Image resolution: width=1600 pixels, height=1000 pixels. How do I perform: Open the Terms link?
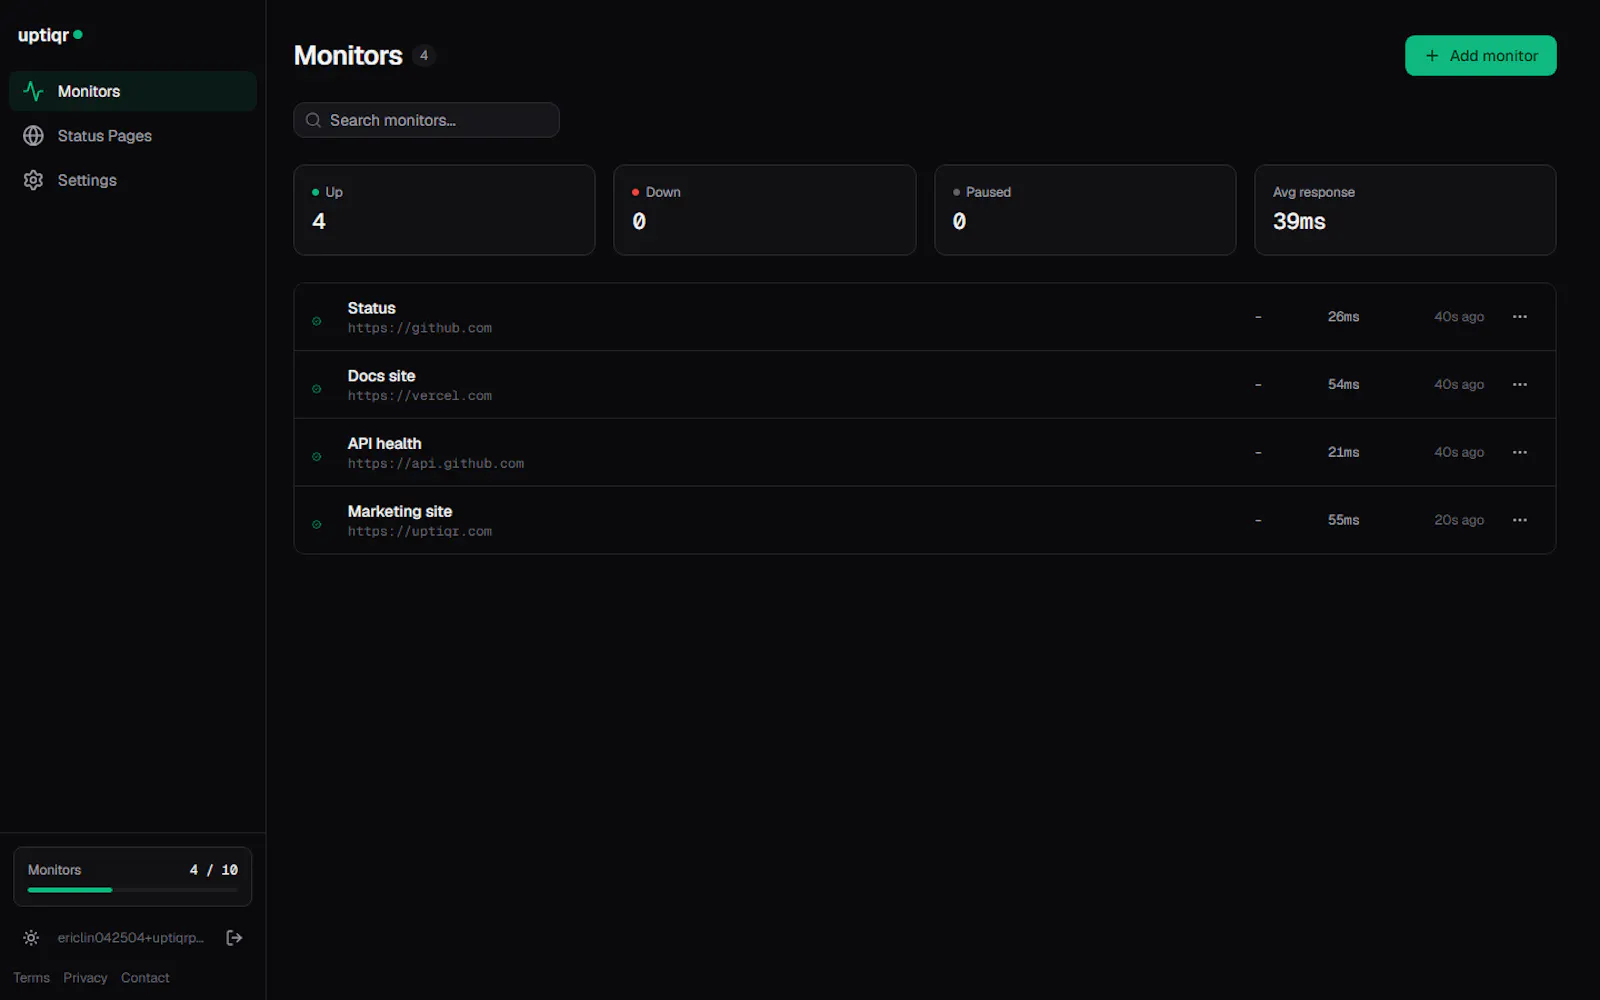(x=31, y=978)
